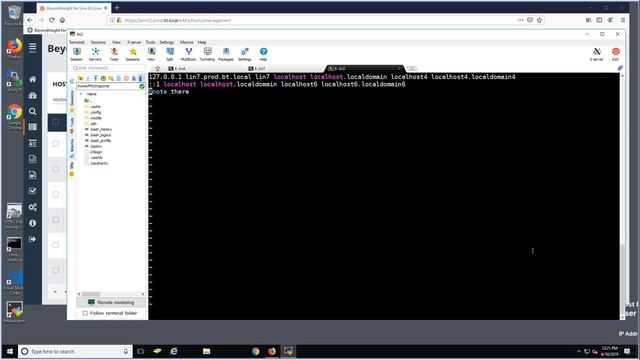Open the Terminal menu

click(x=77, y=42)
